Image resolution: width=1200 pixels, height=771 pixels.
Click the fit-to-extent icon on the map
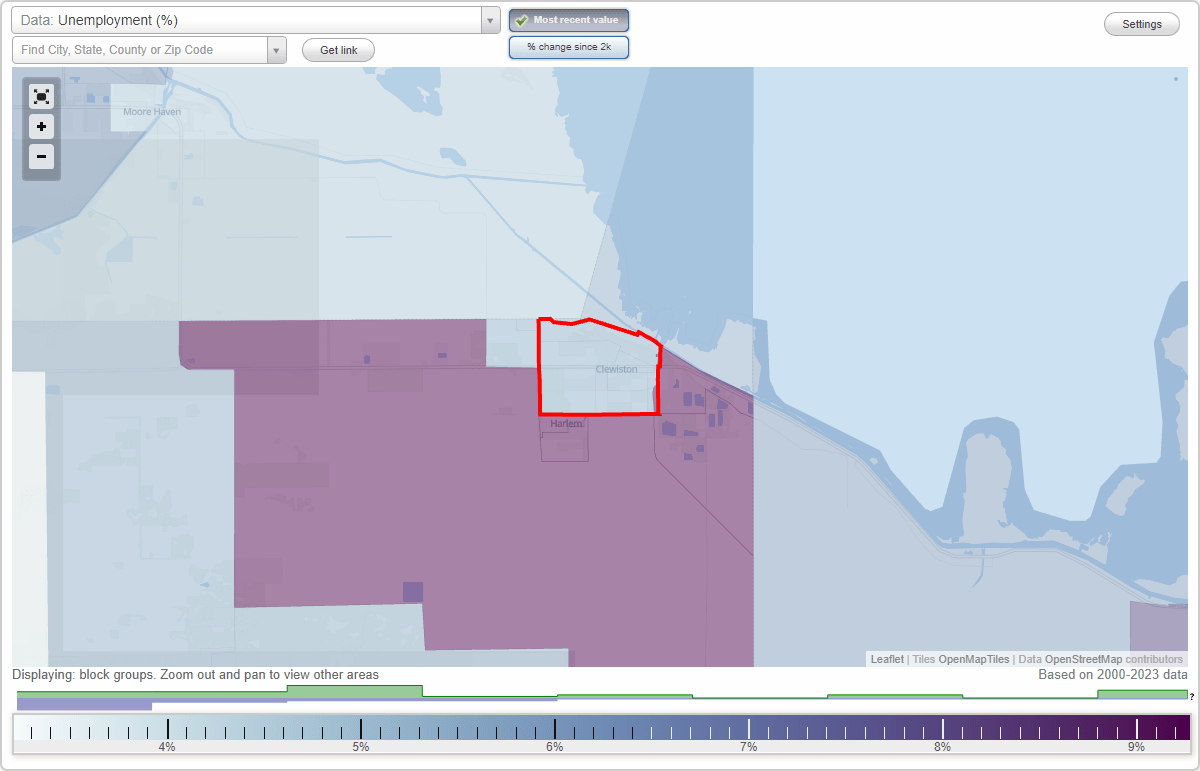[x=41, y=96]
